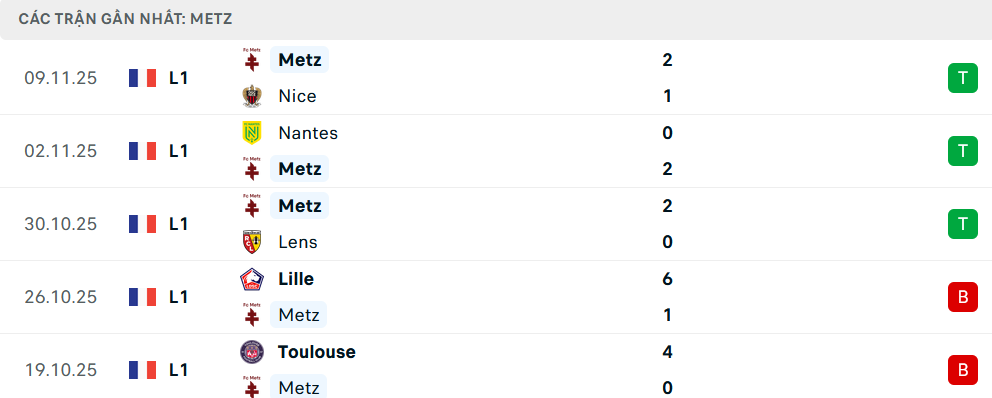Click the 30.10.25 match date
The height and width of the screenshot is (398, 992).
click(x=61, y=224)
